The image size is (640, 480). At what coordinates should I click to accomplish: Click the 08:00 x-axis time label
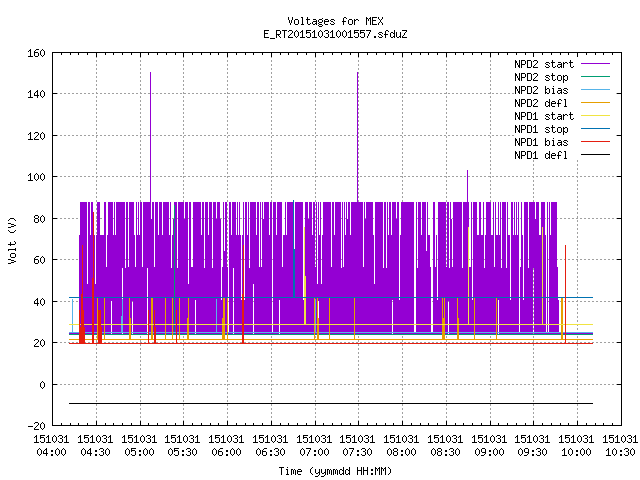pyautogui.click(x=402, y=453)
